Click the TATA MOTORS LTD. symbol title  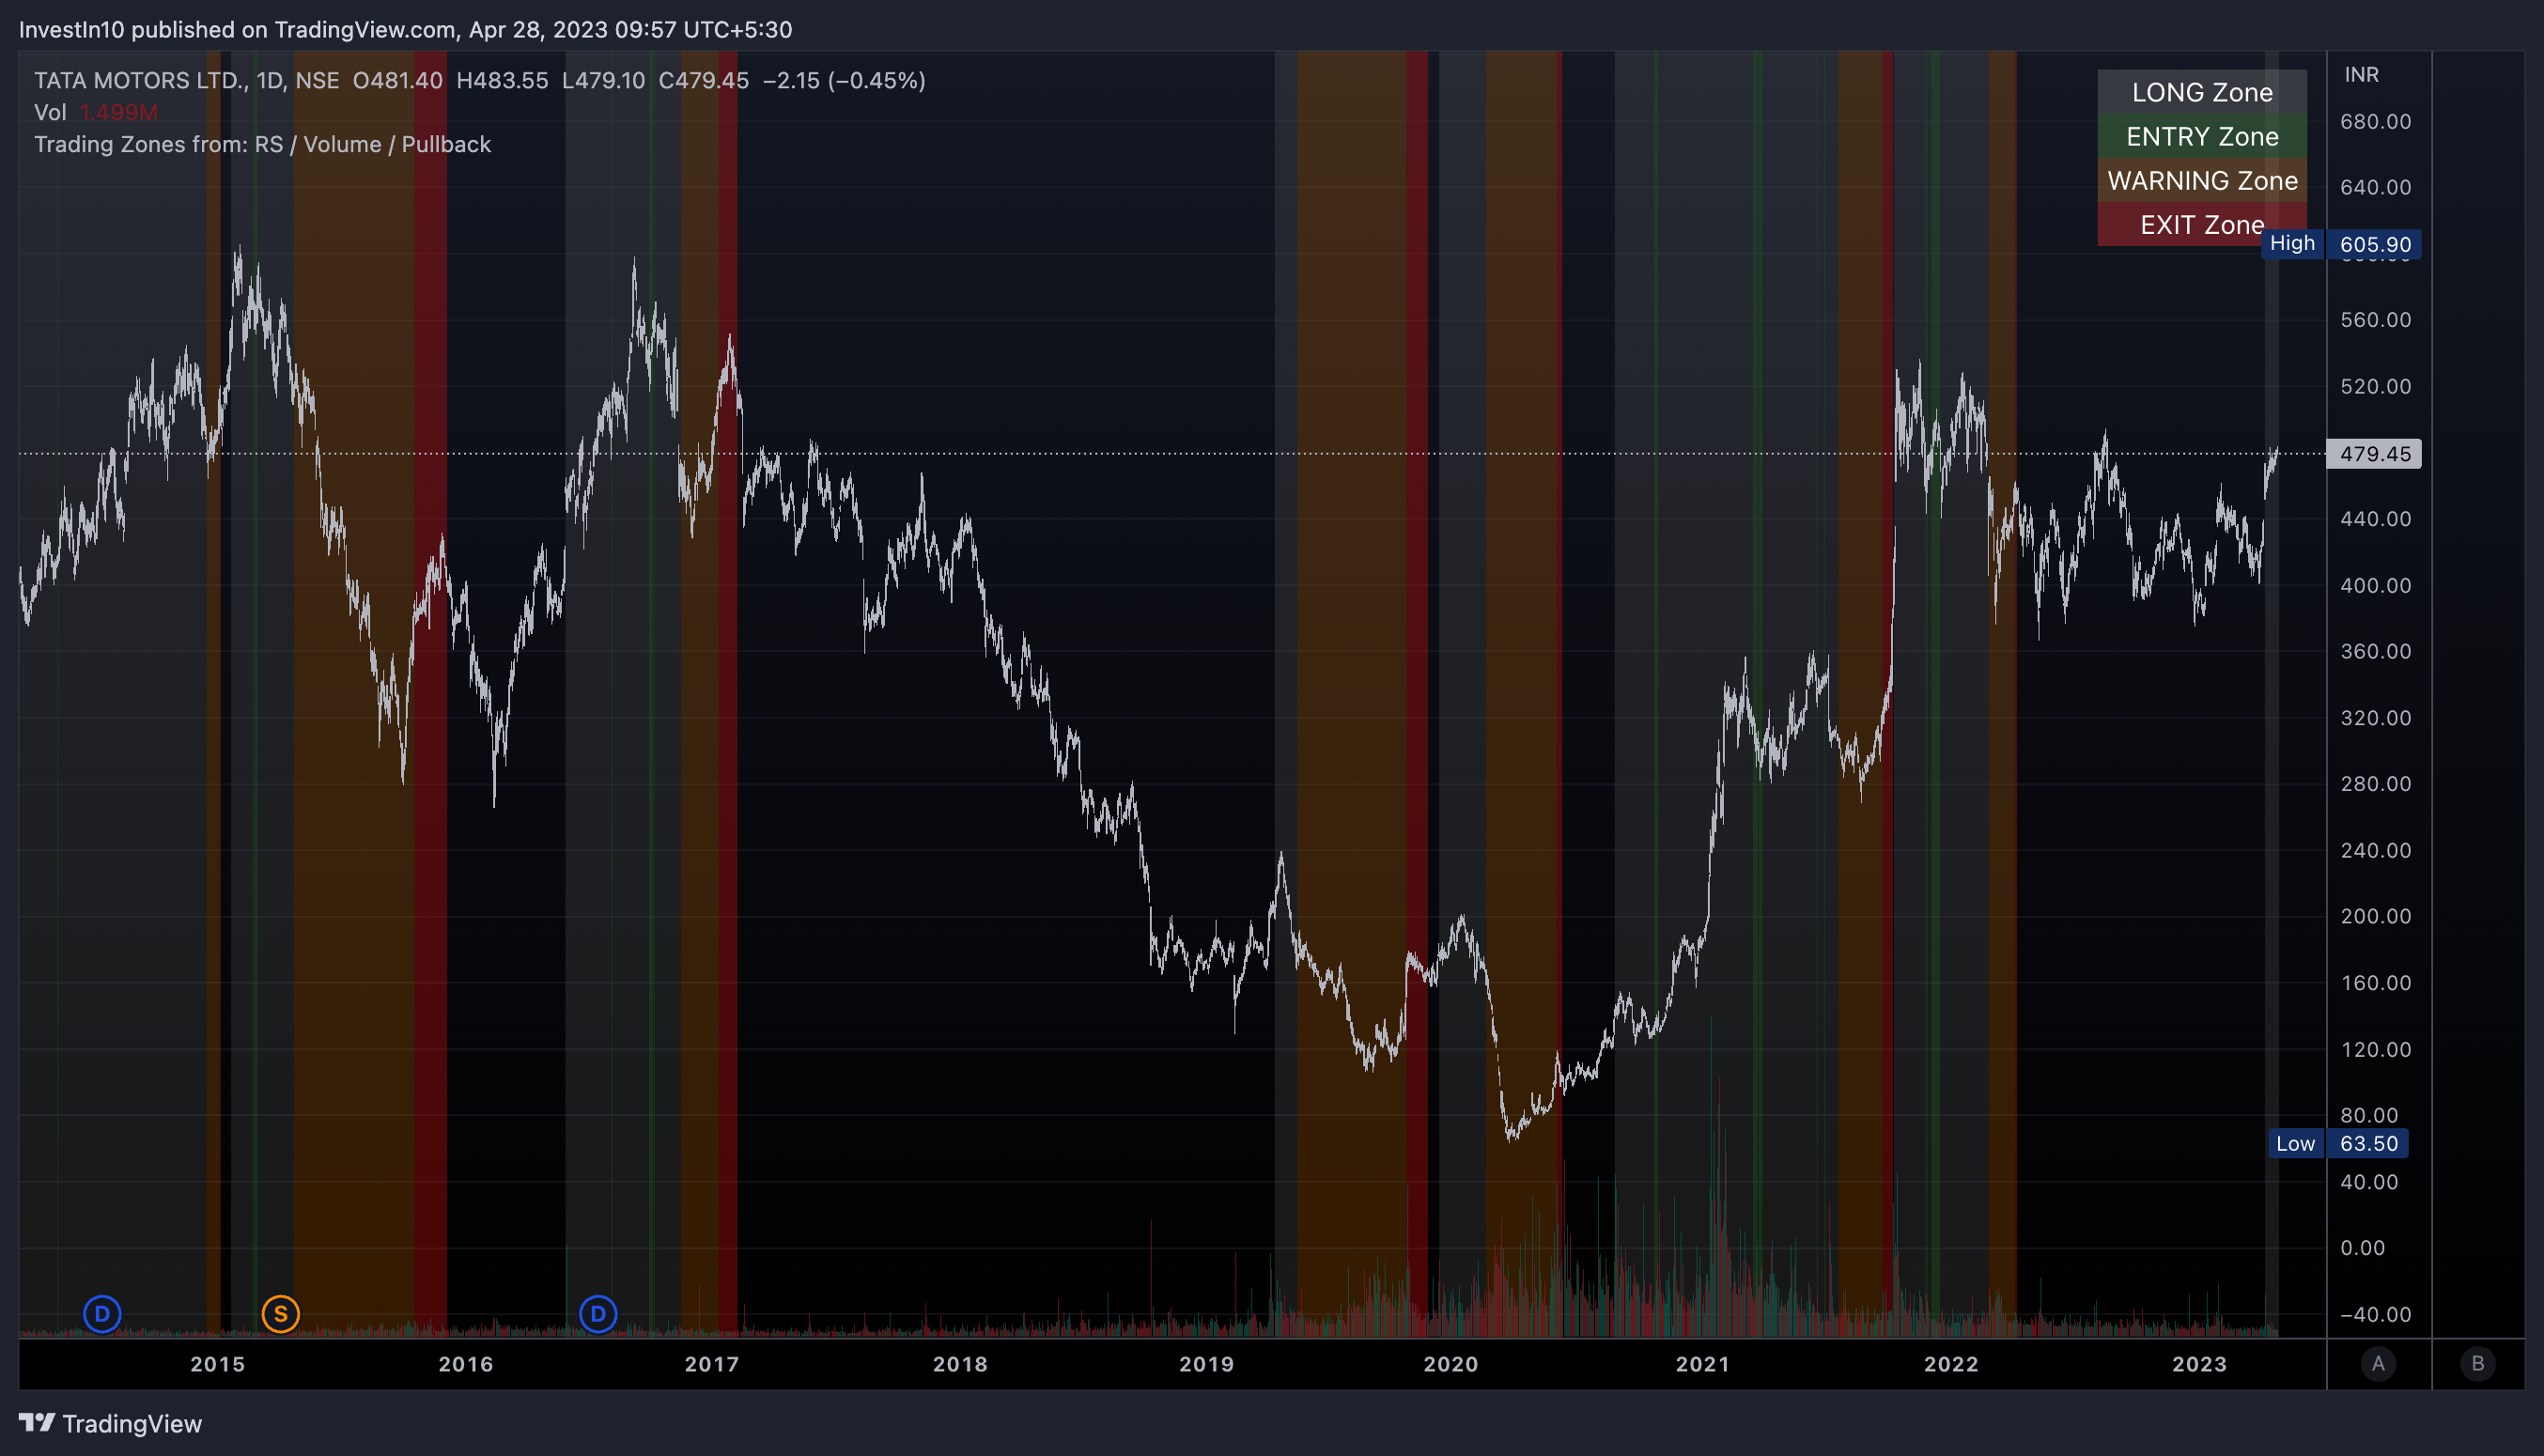coord(141,80)
